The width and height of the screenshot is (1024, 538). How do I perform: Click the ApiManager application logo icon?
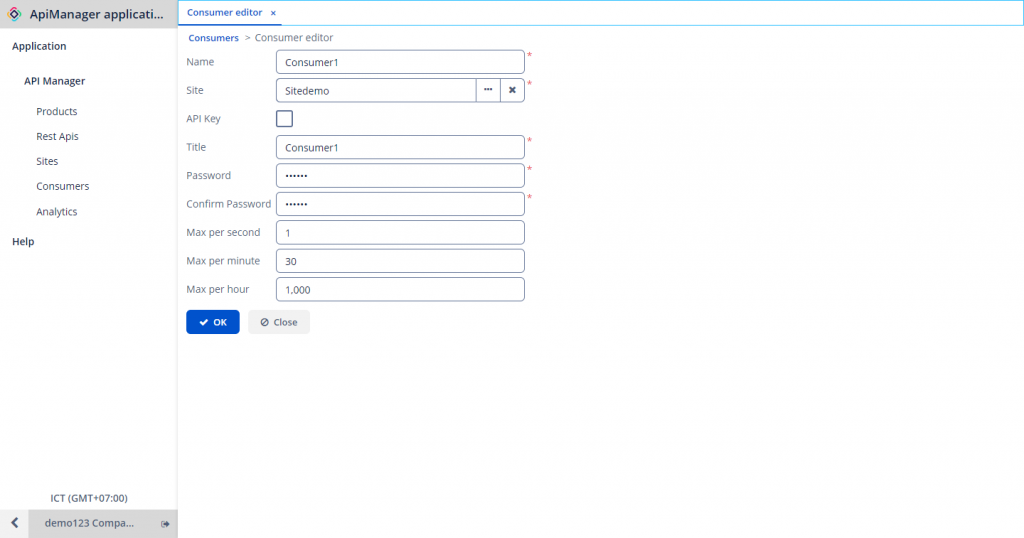click(15, 14)
